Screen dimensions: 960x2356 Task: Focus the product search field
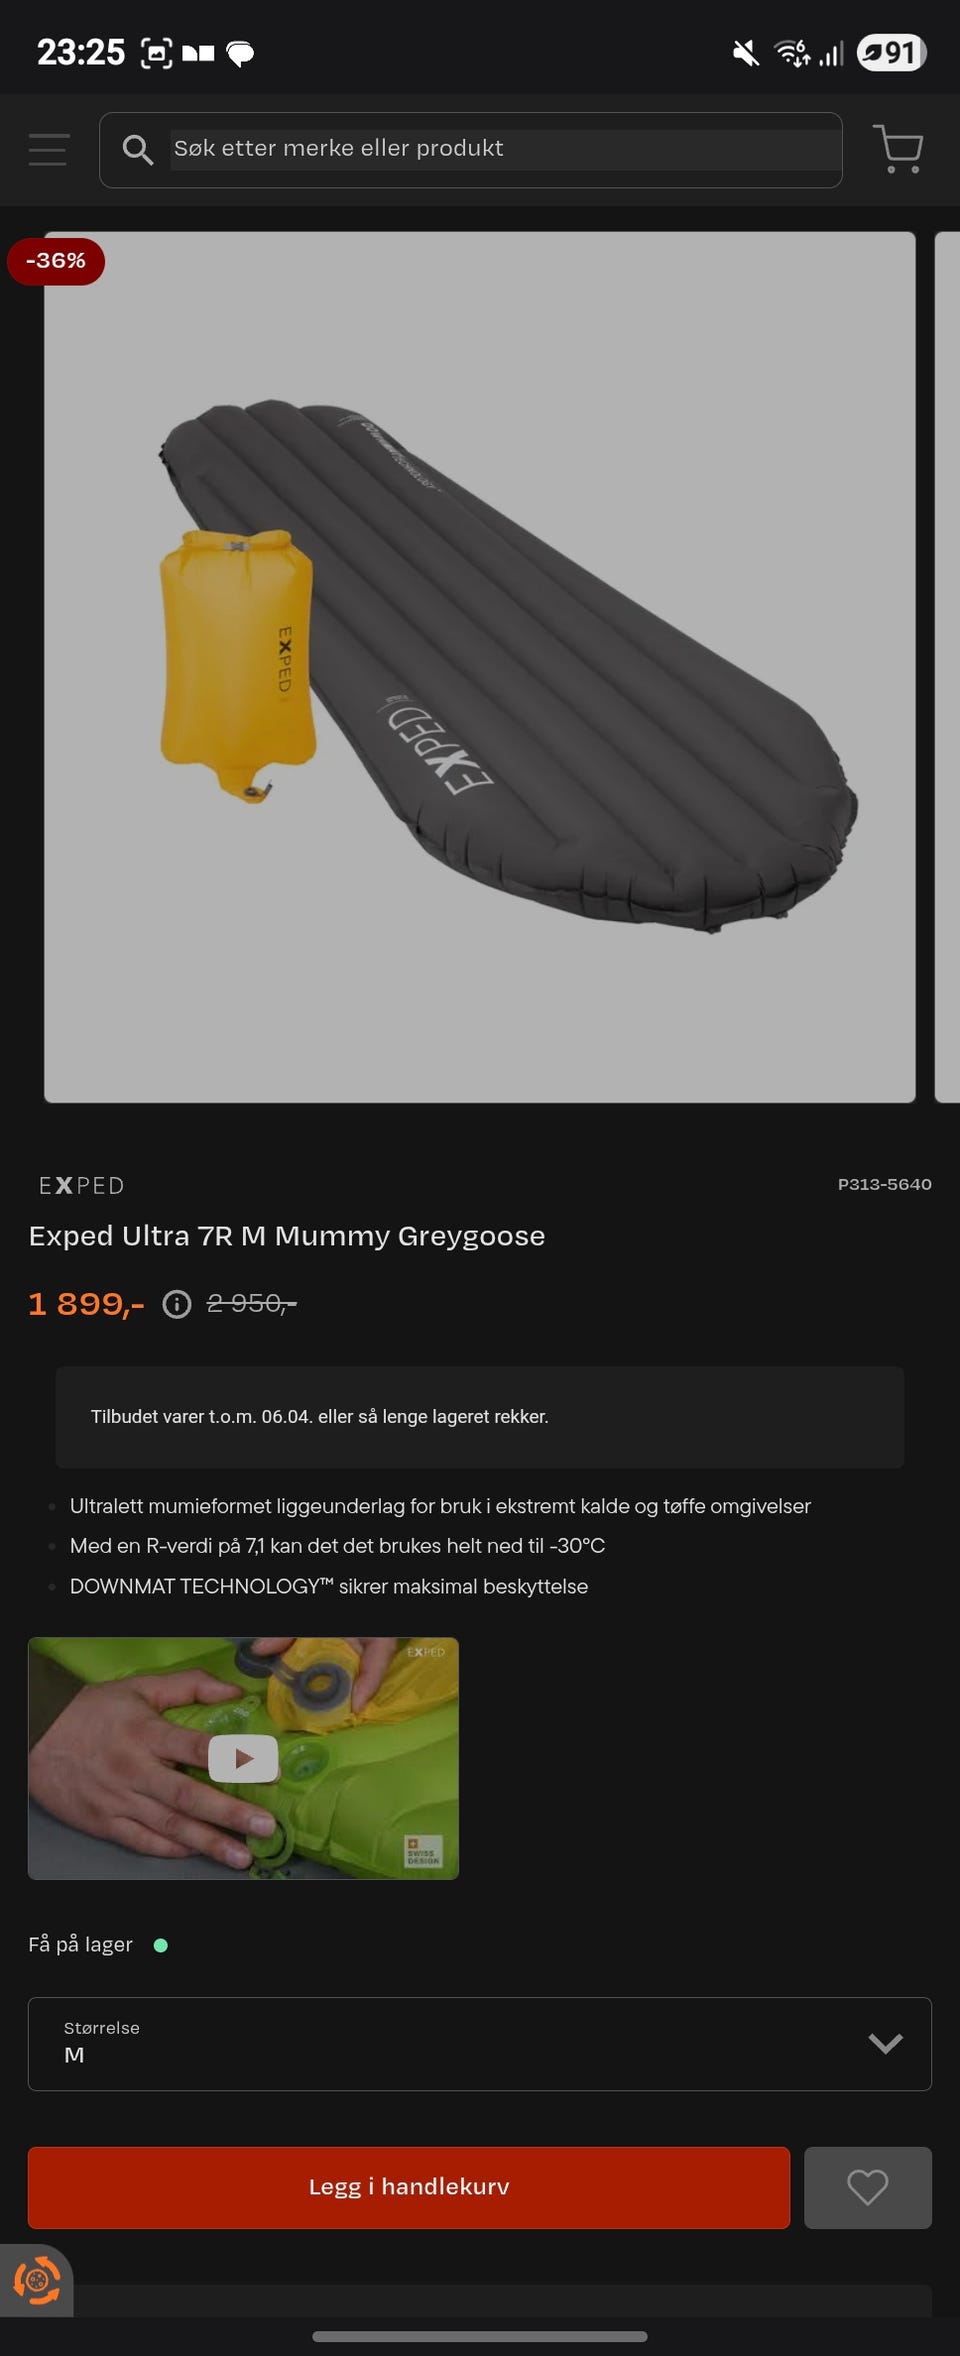click(x=505, y=149)
